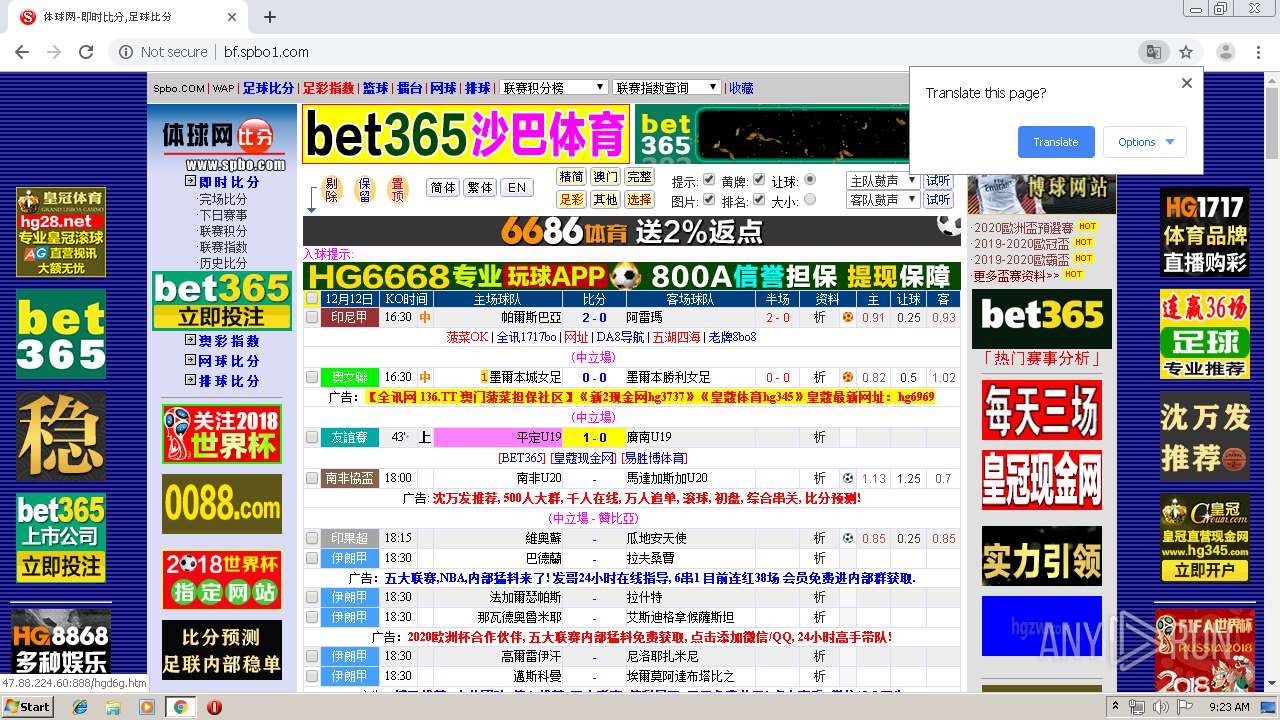Click the 保留 (keep) round icon
This screenshot has width=1280, height=720.
pos(365,189)
